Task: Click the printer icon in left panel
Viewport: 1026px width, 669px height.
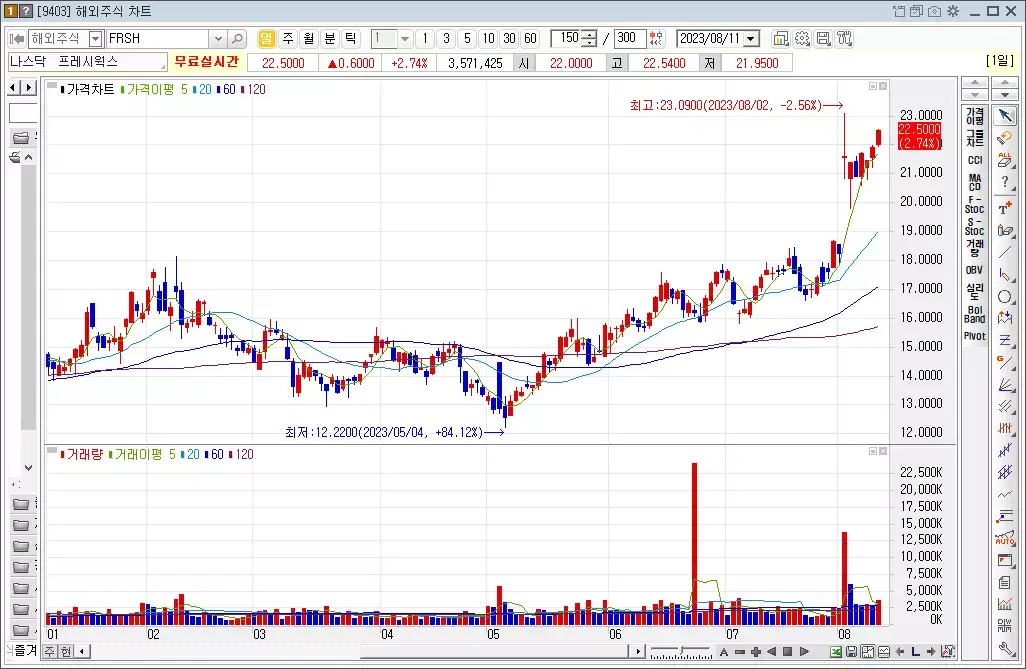Action: (15, 157)
